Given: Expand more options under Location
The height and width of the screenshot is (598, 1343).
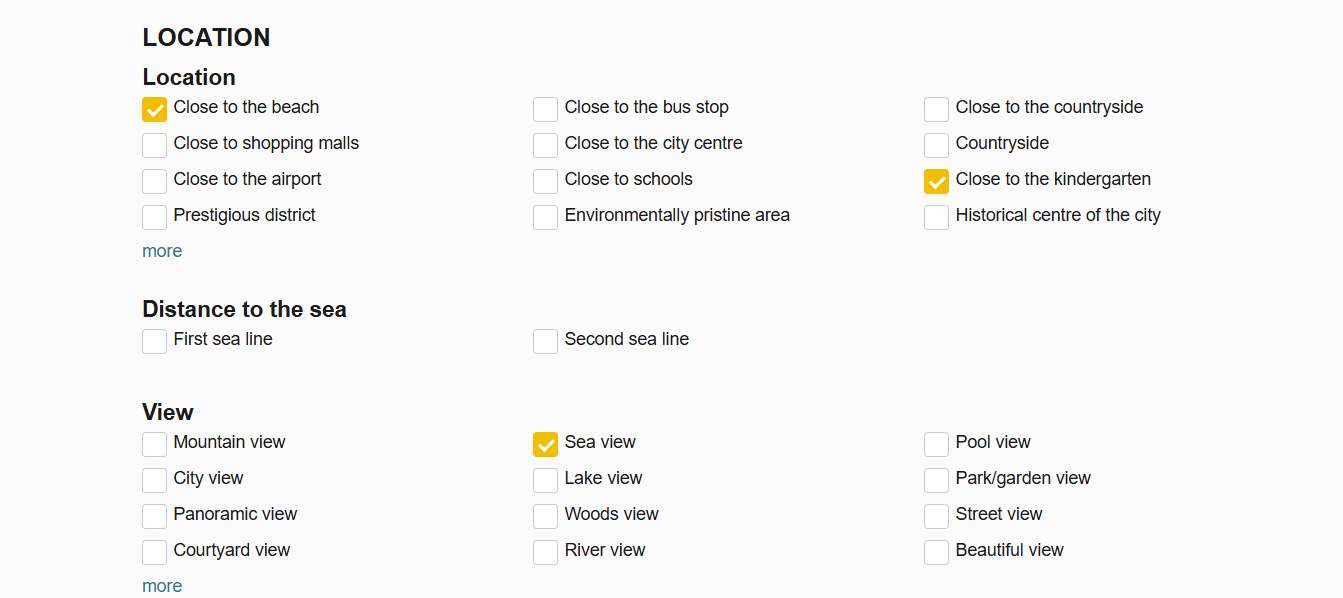Looking at the screenshot, I should point(162,251).
